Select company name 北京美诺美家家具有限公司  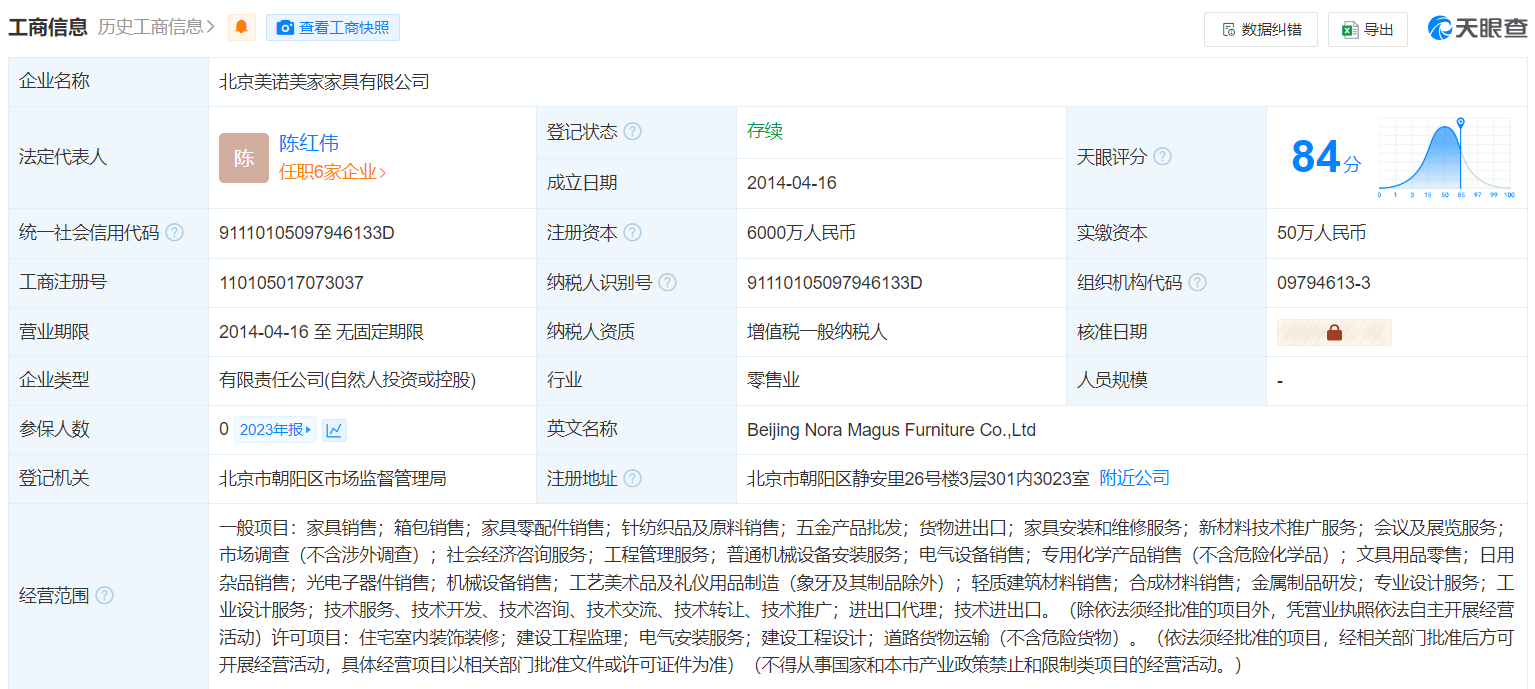(x=324, y=82)
